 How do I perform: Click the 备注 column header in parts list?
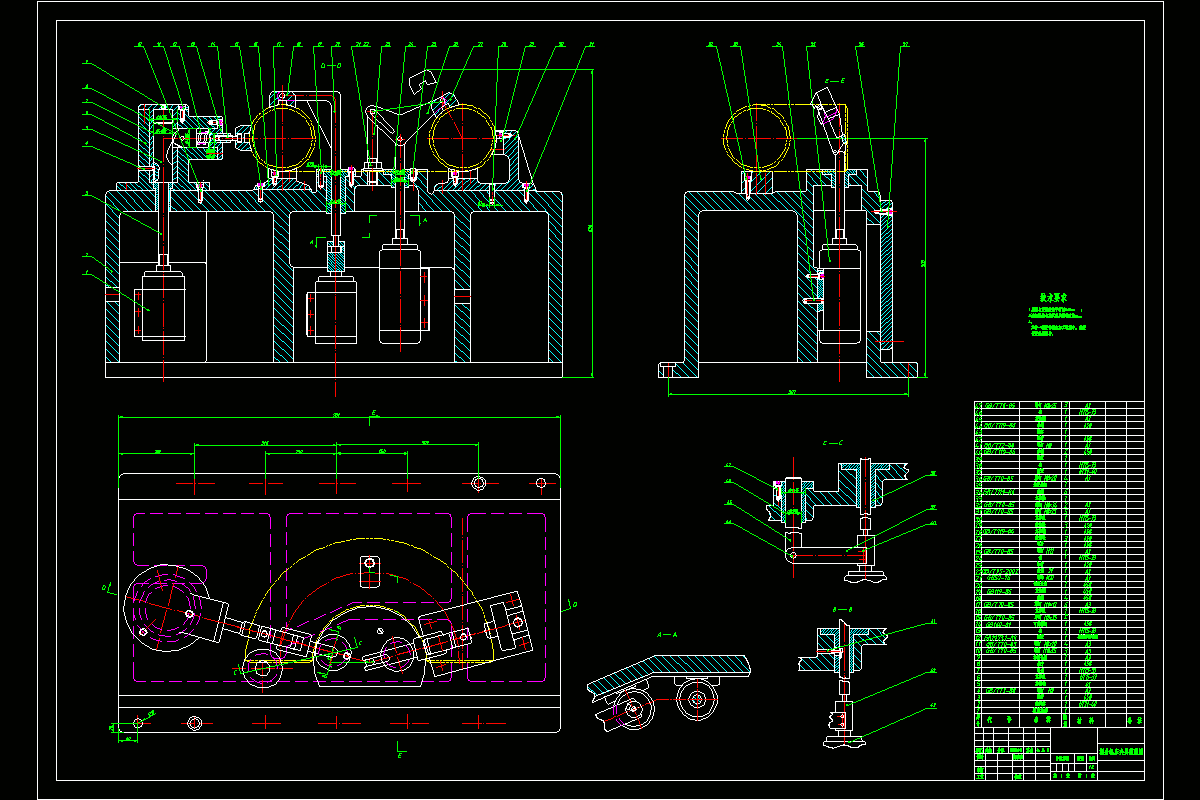(x=1134, y=719)
